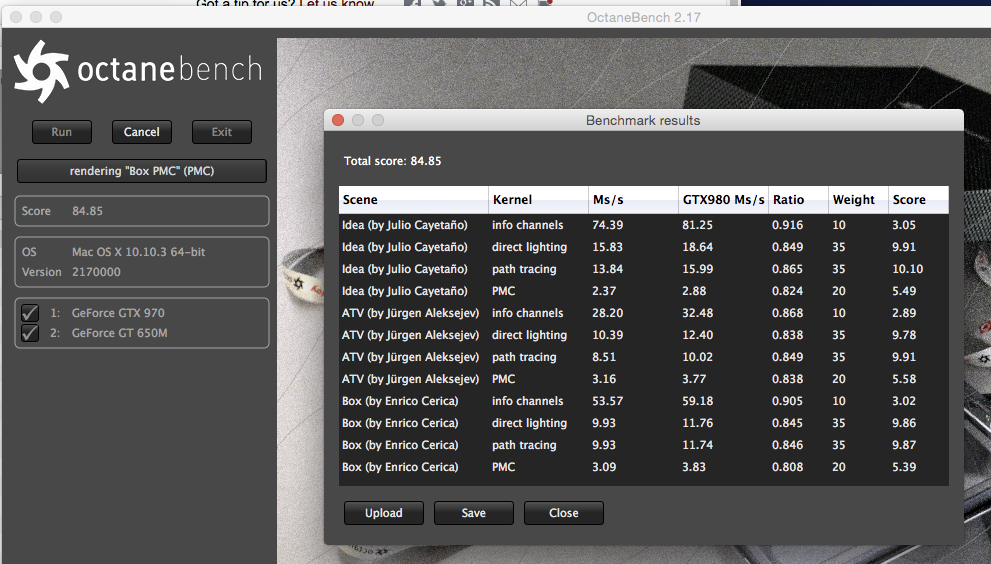991x564 pixels.
Task: Select the Idea info channels row scene name
Action: pos(404,225)
